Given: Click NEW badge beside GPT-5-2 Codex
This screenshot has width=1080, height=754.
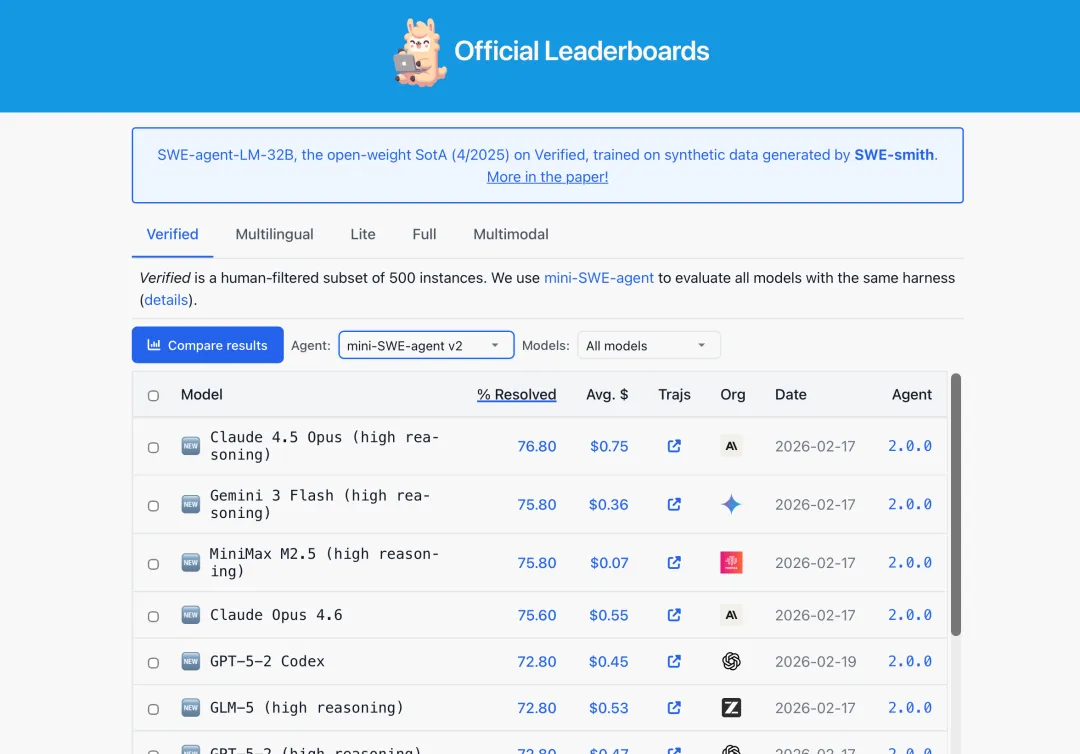Looking at the screenshot, I should tap(191, 662).
